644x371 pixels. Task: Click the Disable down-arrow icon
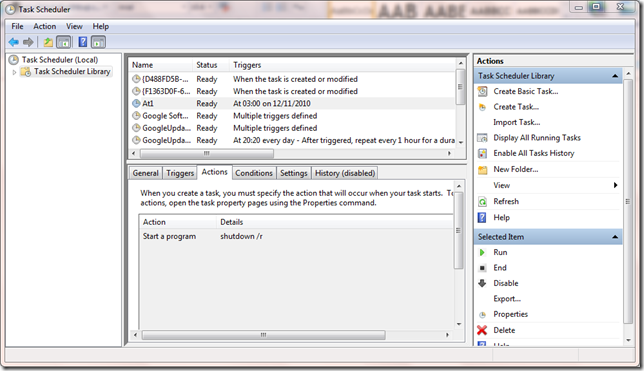point(483,283)
